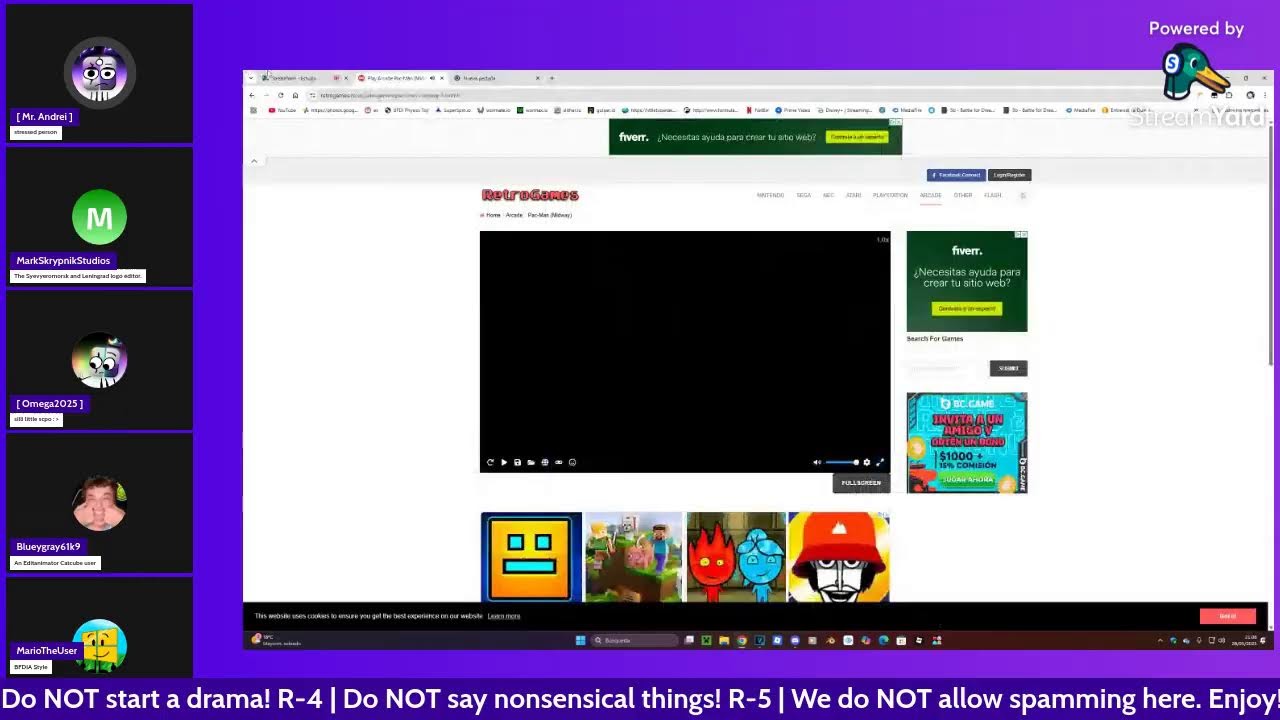Click the Search For Games input field
The width and height of the screenshot is (1280, 720).
tap(947, 368)
